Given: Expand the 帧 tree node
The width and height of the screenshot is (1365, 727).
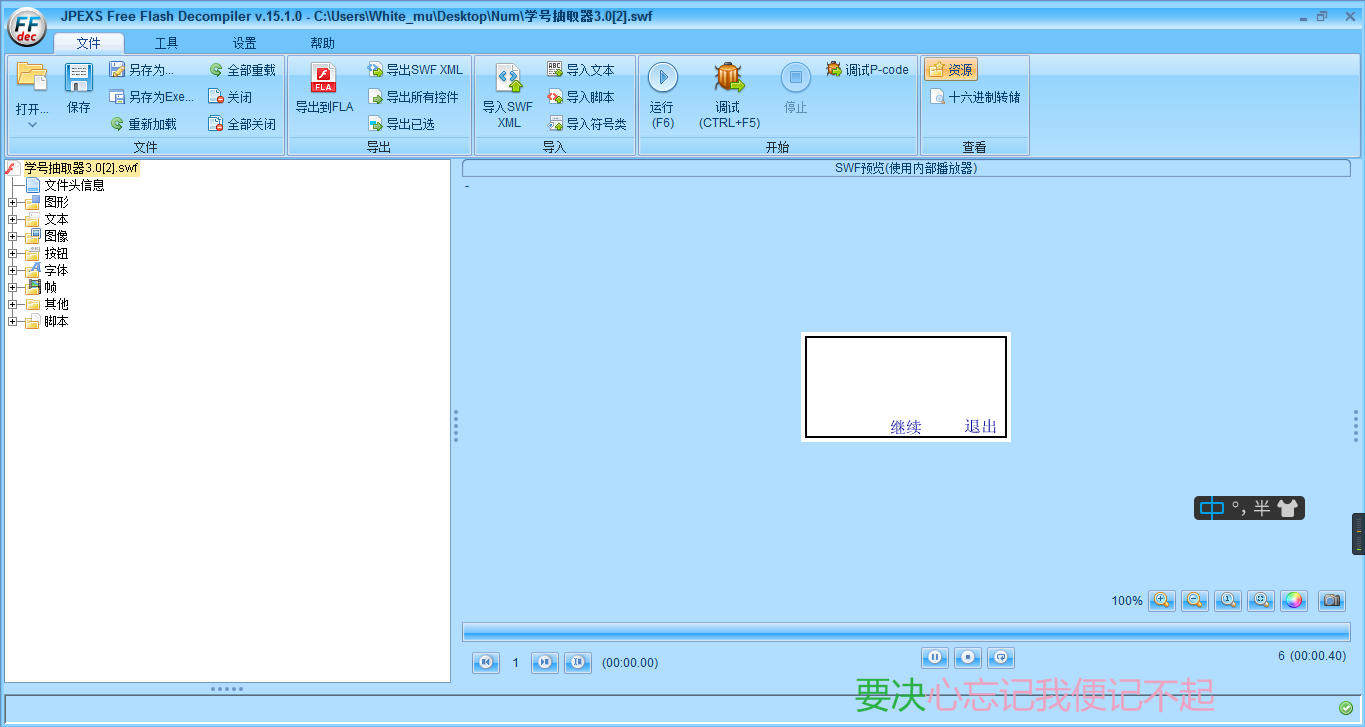Looking at the screenshot, I should [13, 287].
